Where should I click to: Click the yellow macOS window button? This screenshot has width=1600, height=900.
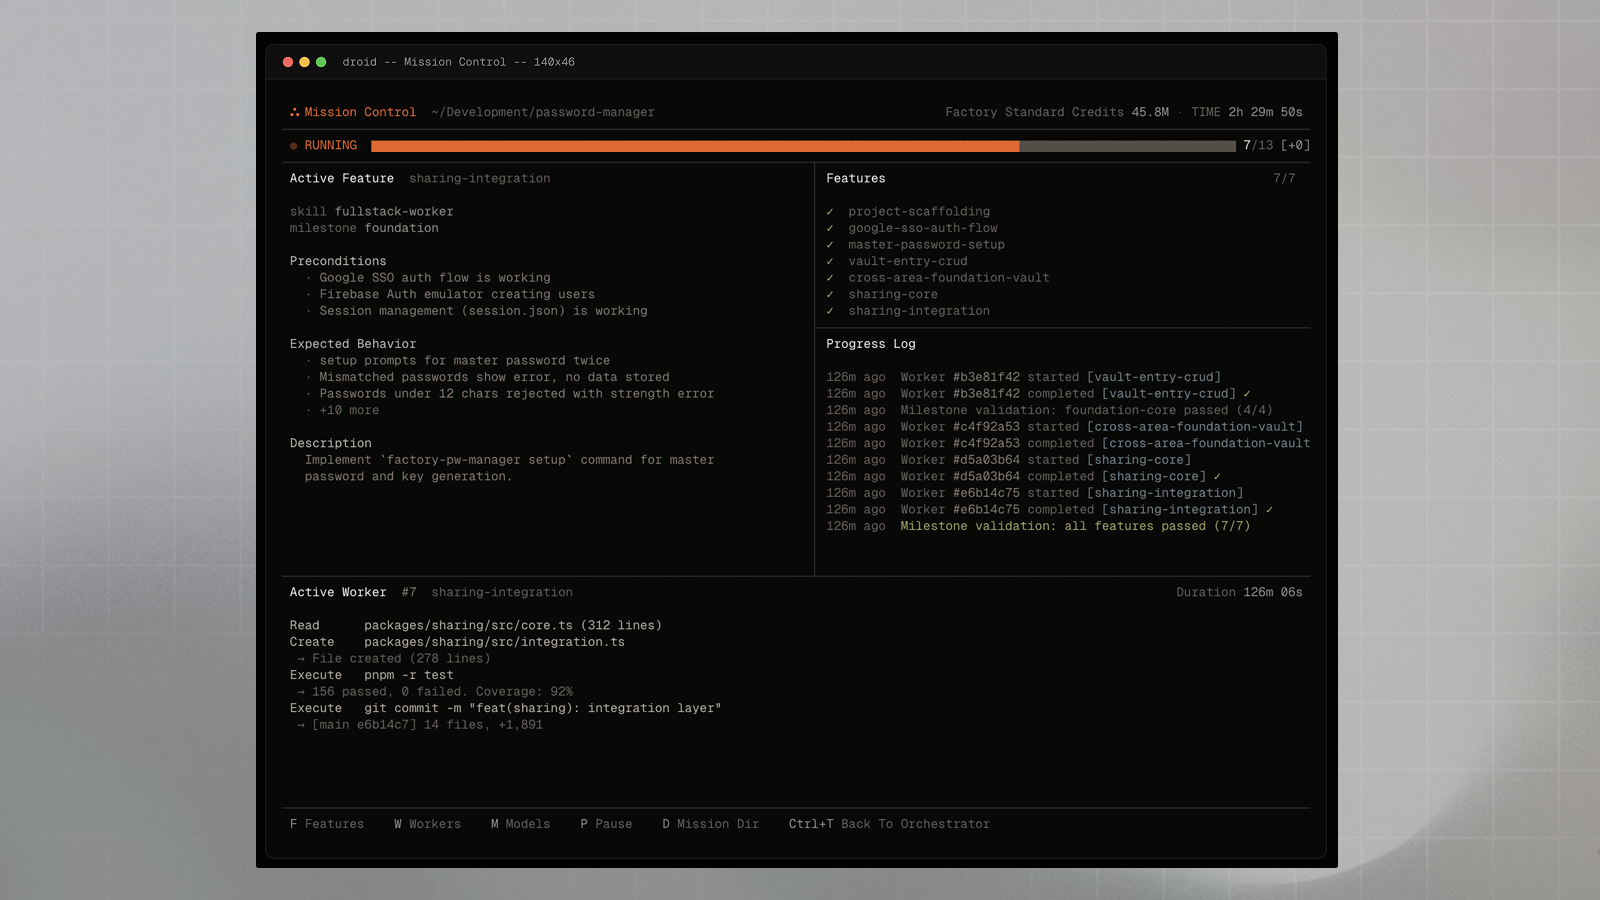[x=304, y=62]
